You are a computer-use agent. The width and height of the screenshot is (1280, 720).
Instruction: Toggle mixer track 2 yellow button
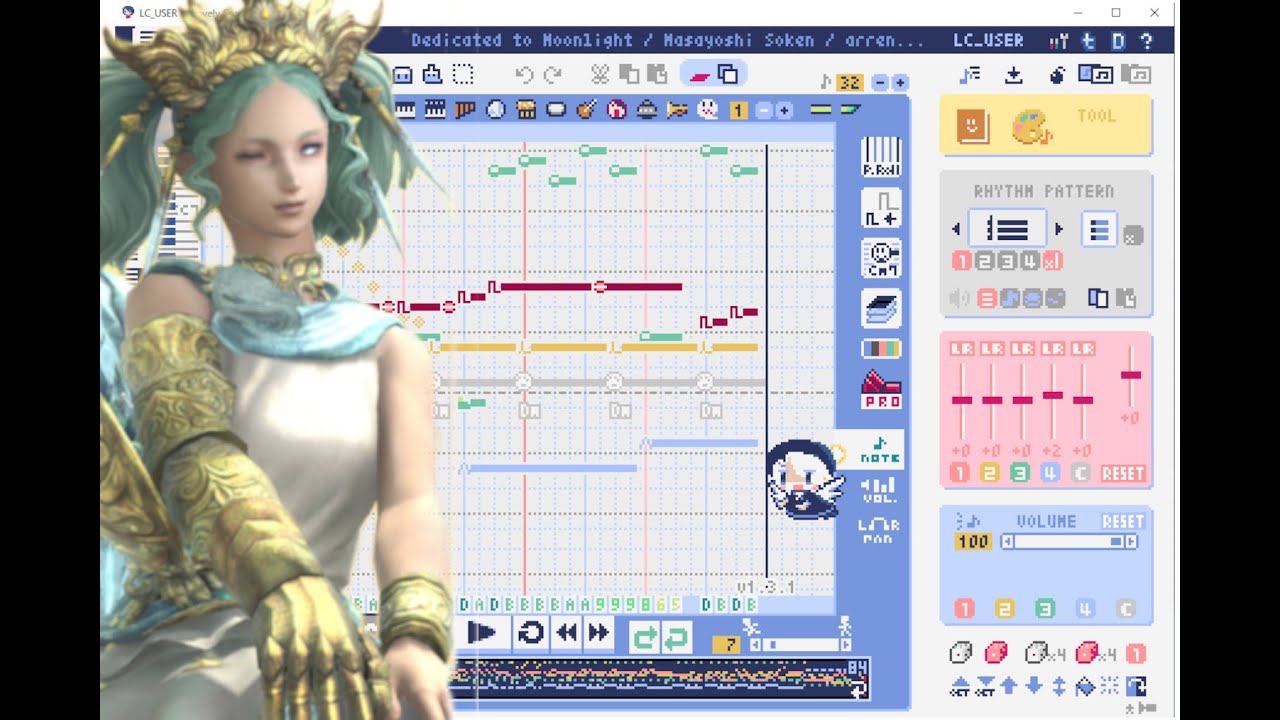pyautogui.click(x=990, y=473)
